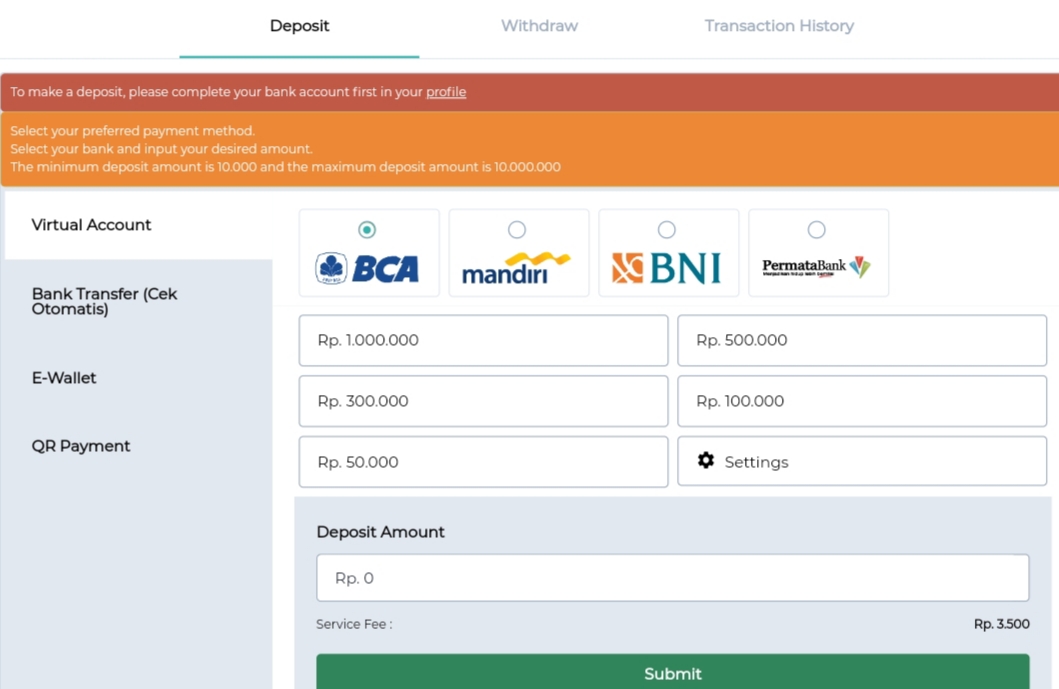Select Bank Transfer (Cek Otomatis) method
Viewport: 1059px width, 689px height.
click(138, 301)
